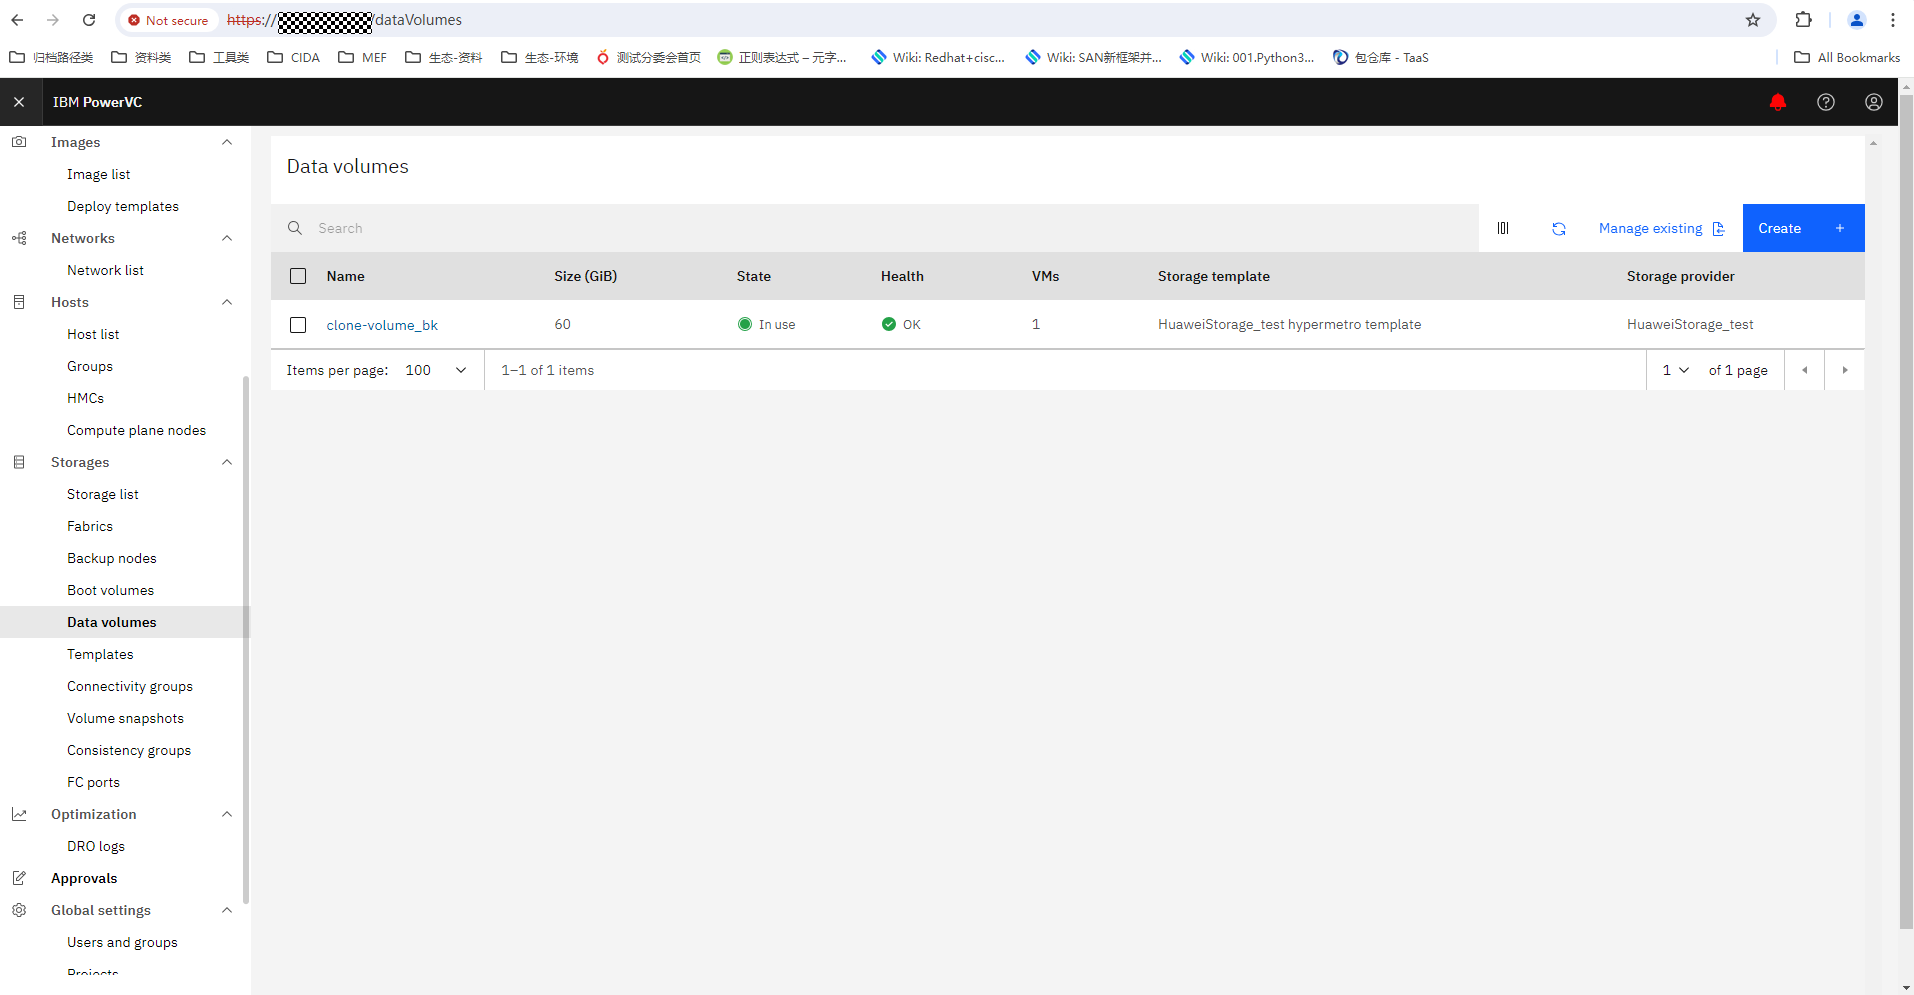1914x995 pixels.
Task: Refresh the data volumes table
Action: [1558, 228]
